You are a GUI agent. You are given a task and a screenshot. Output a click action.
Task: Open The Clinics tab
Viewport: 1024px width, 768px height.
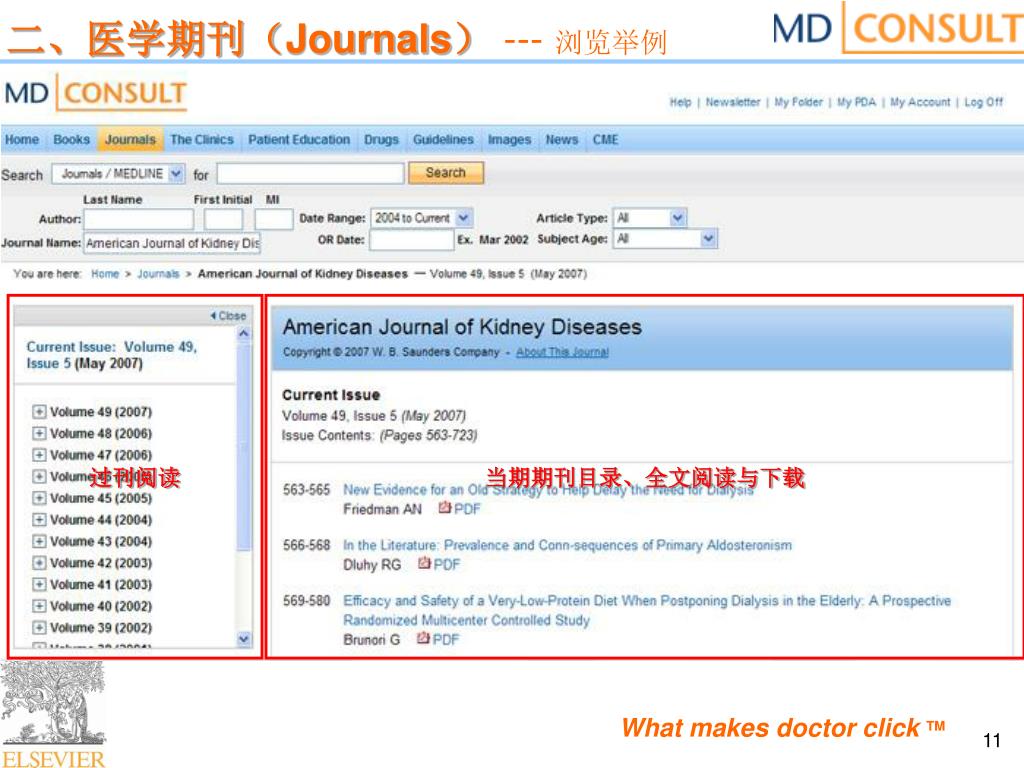pyautogui.click(x=202, y=140)
